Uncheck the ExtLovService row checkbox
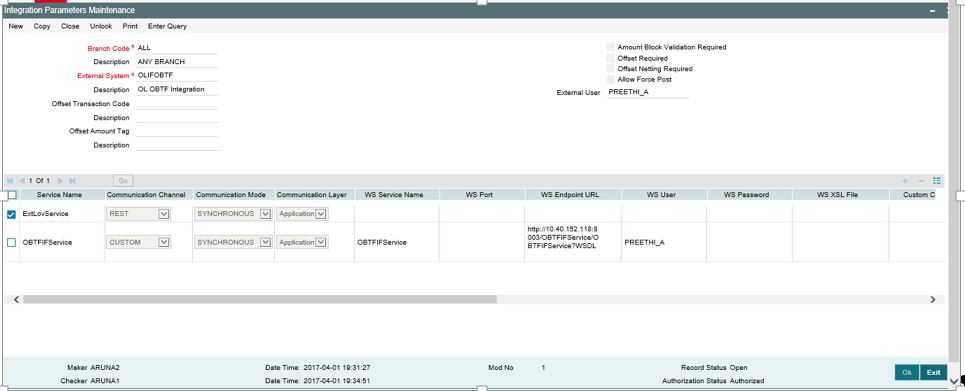 (12, 214)
